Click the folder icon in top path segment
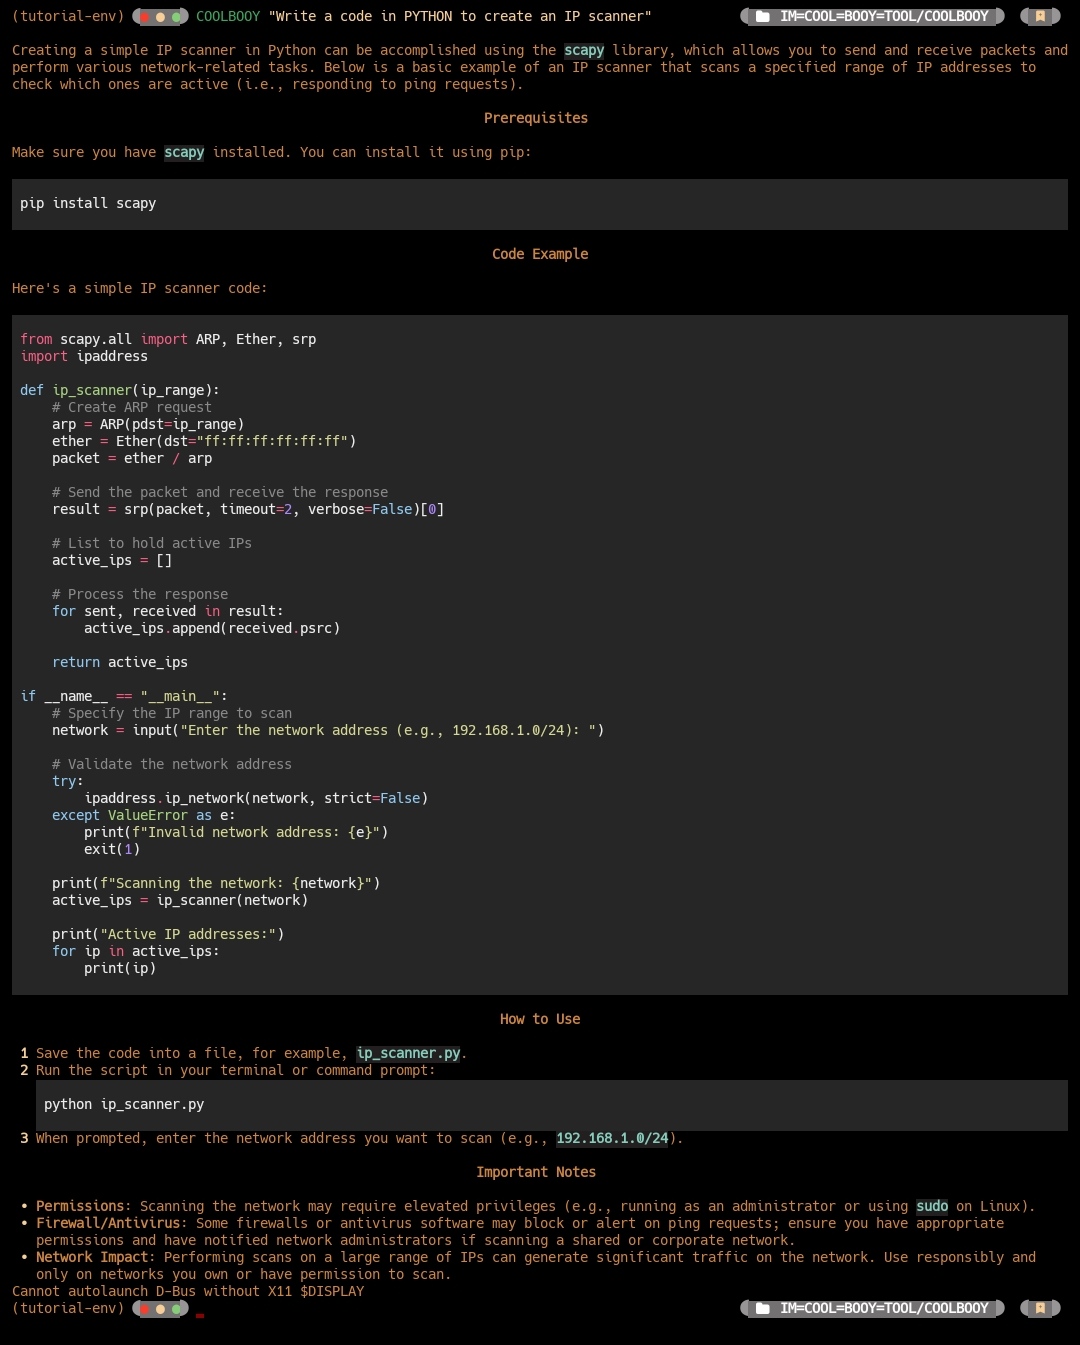 tap(763, 17)
